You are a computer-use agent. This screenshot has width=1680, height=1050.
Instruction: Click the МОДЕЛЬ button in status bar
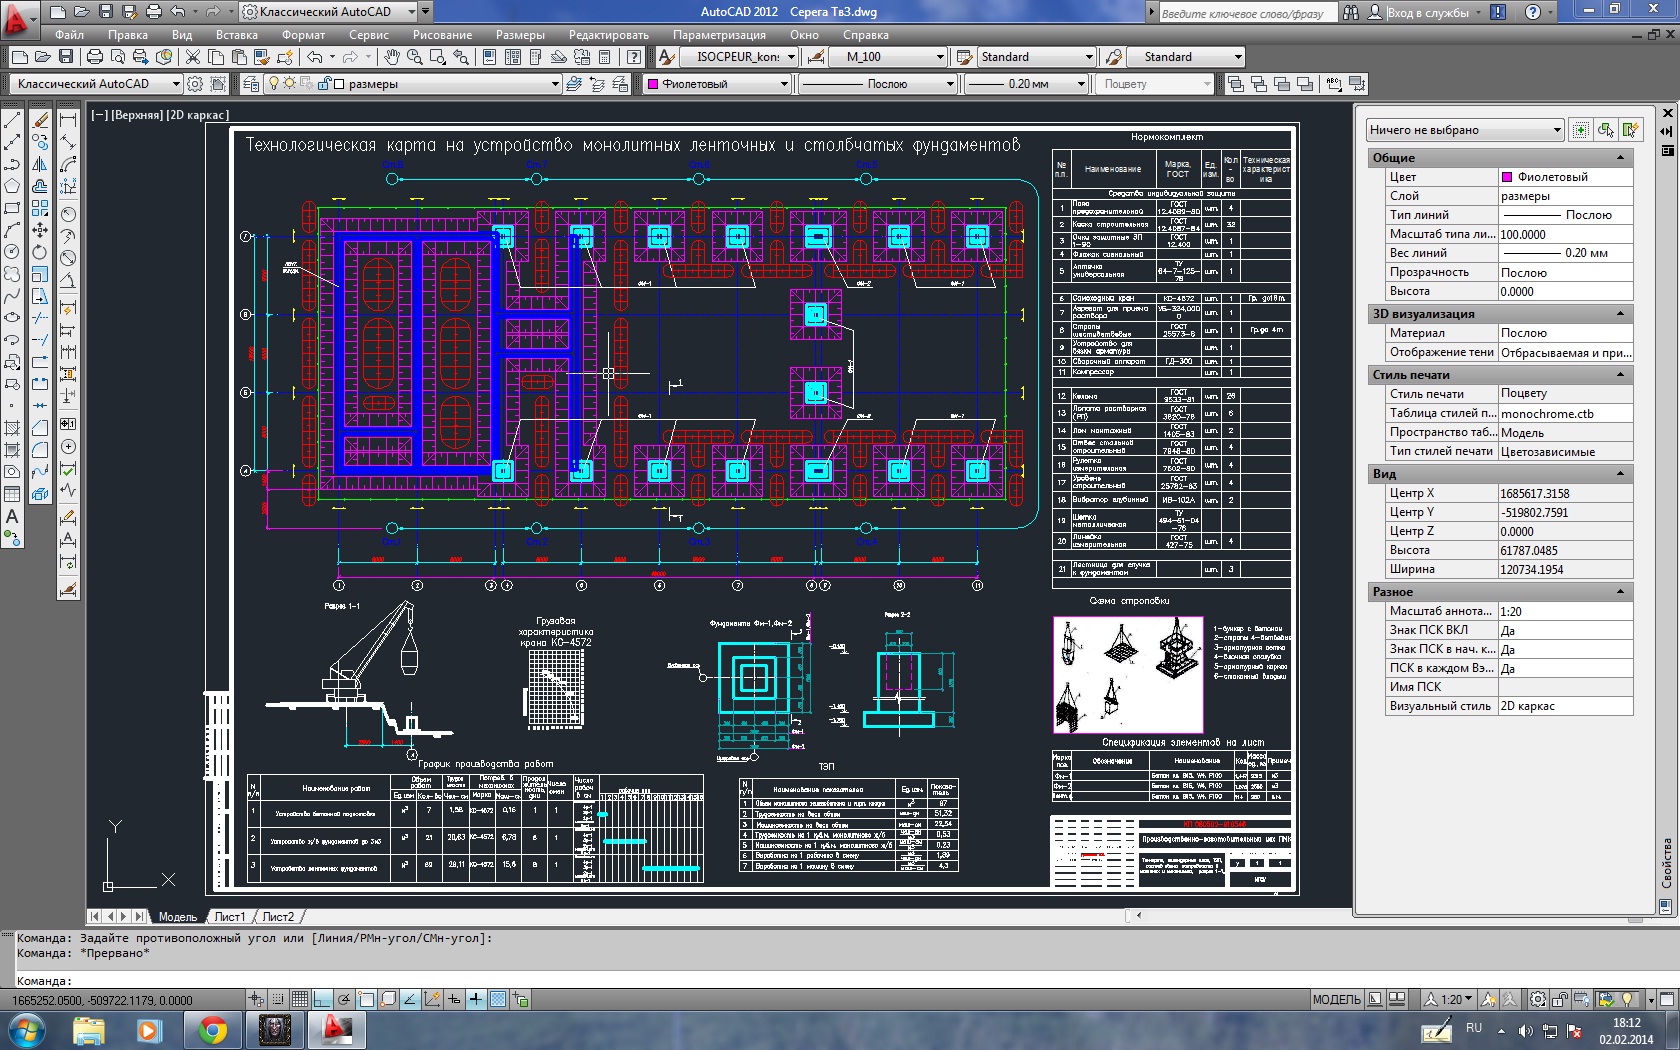tap(1336, 999)
